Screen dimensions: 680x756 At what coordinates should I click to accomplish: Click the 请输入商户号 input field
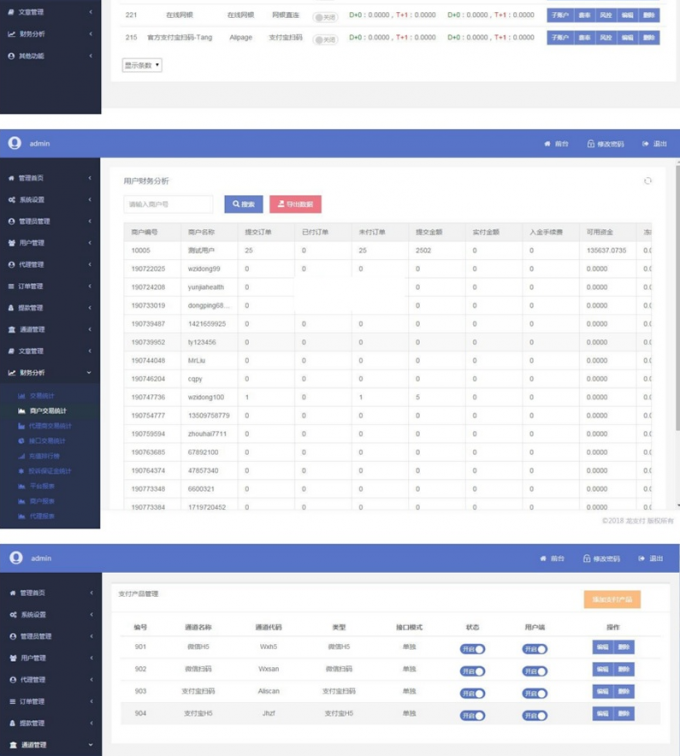tap(168, 204)
